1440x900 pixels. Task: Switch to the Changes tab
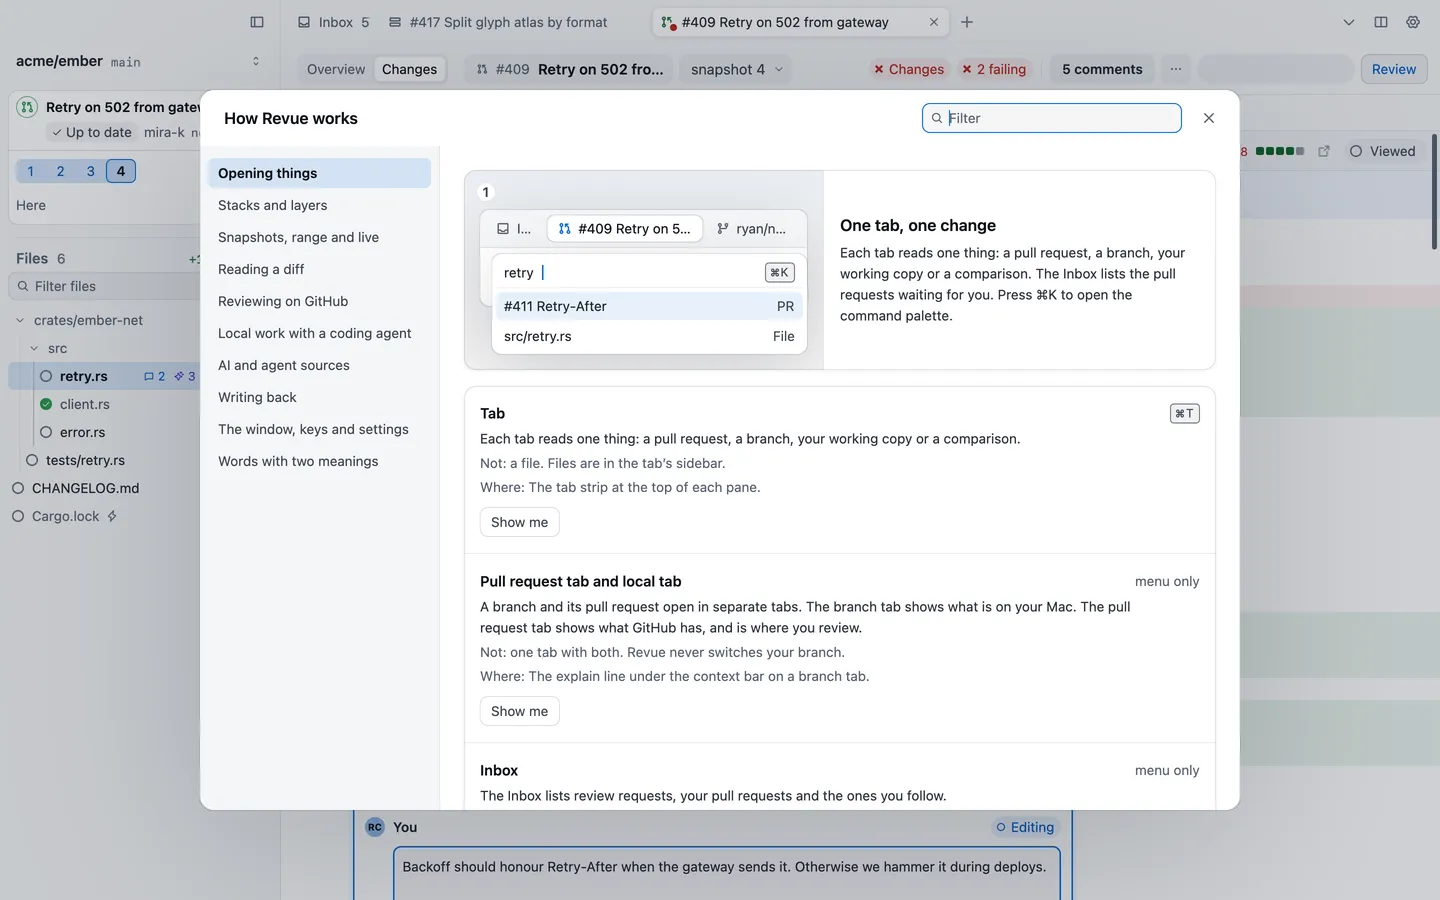409,69
